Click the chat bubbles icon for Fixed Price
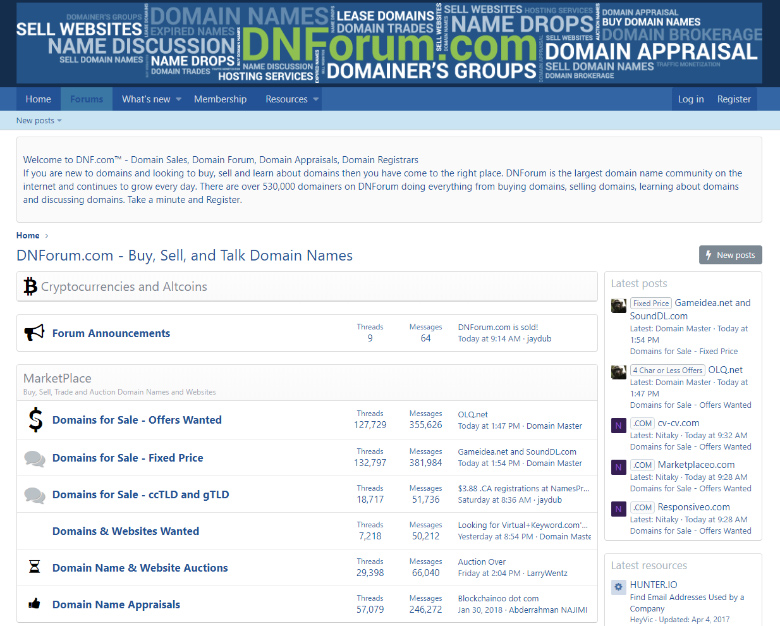 coord(35,458)
